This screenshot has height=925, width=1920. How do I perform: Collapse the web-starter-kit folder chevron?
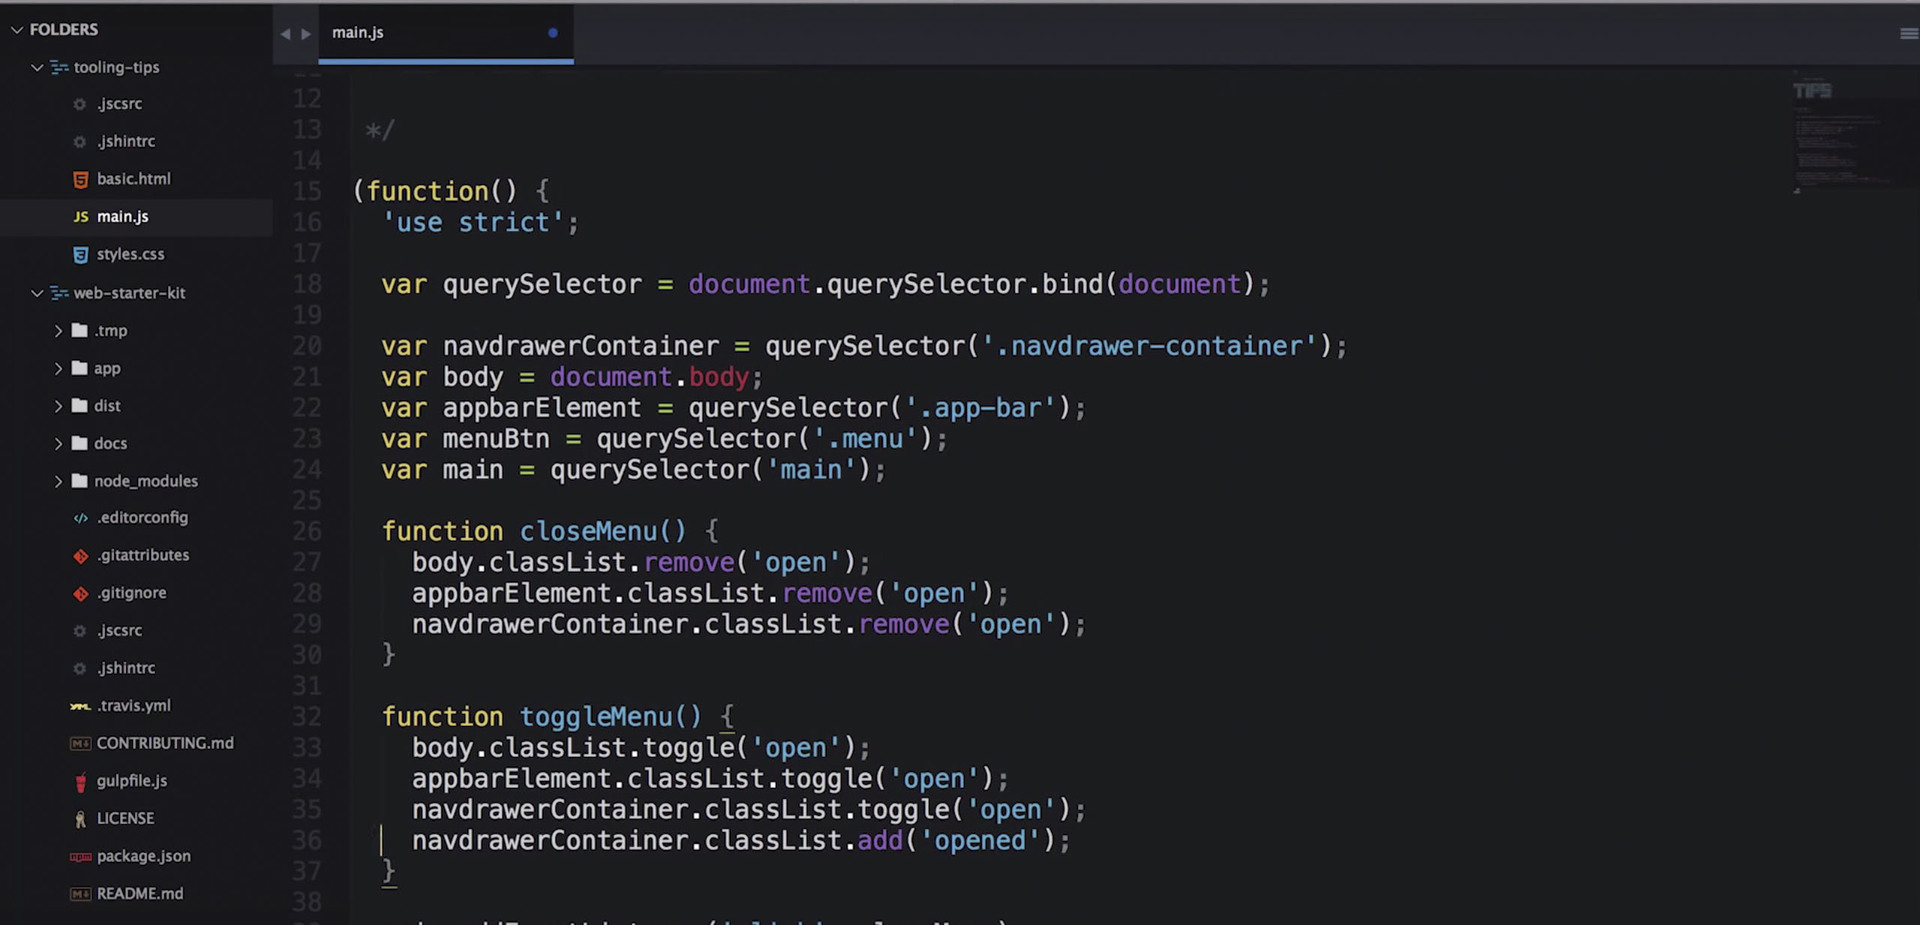(37, 293)
